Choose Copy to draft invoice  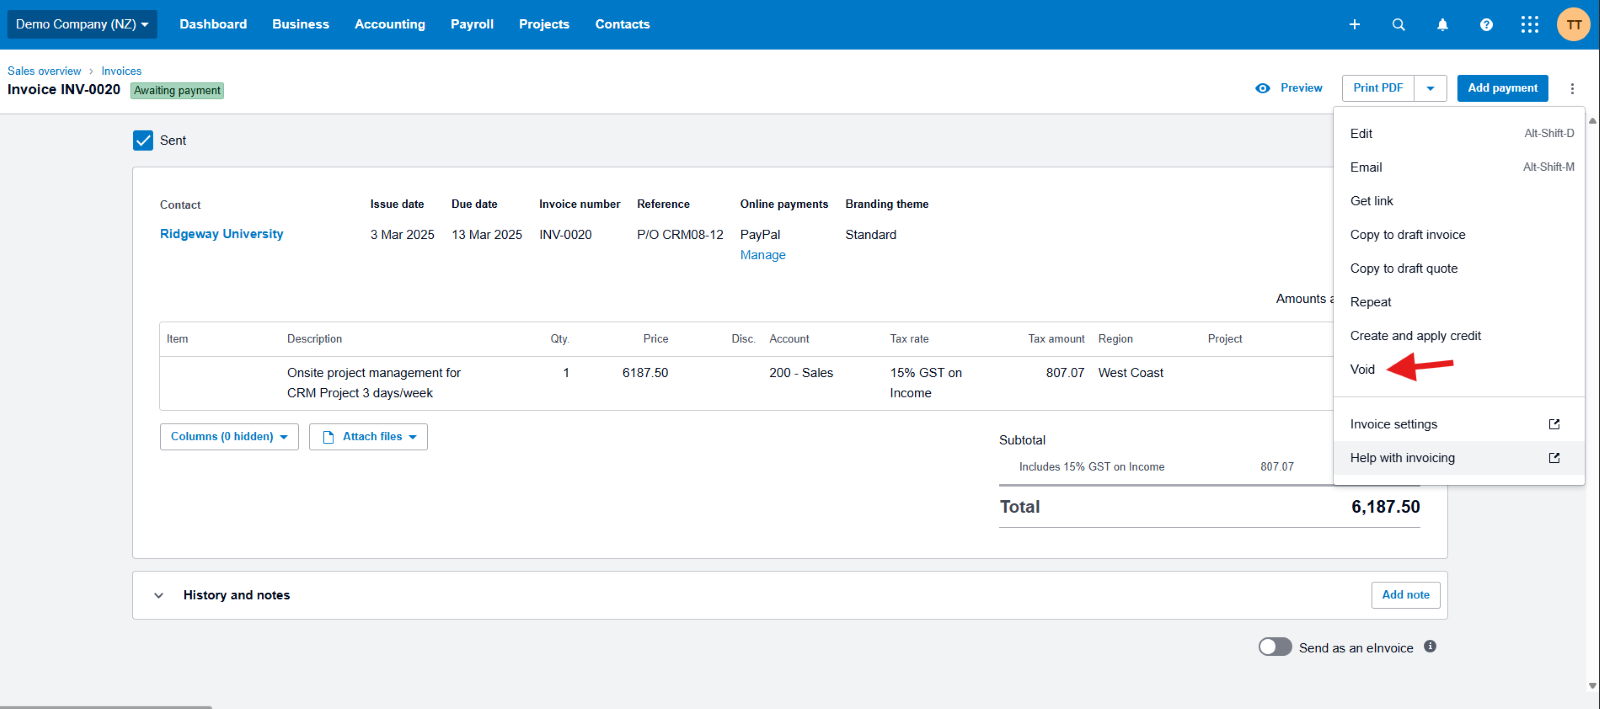(1459, 235)
